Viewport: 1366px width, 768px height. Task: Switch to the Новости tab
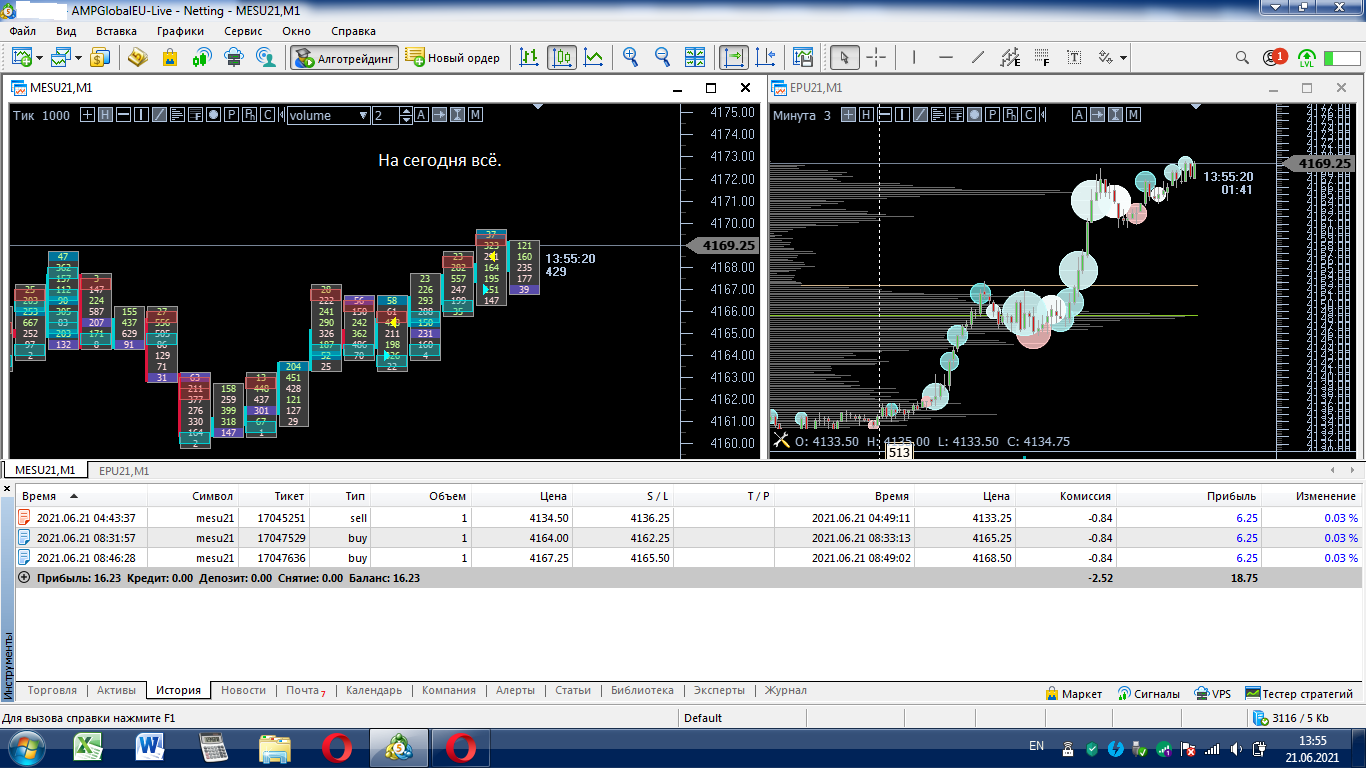click(243, 690)
